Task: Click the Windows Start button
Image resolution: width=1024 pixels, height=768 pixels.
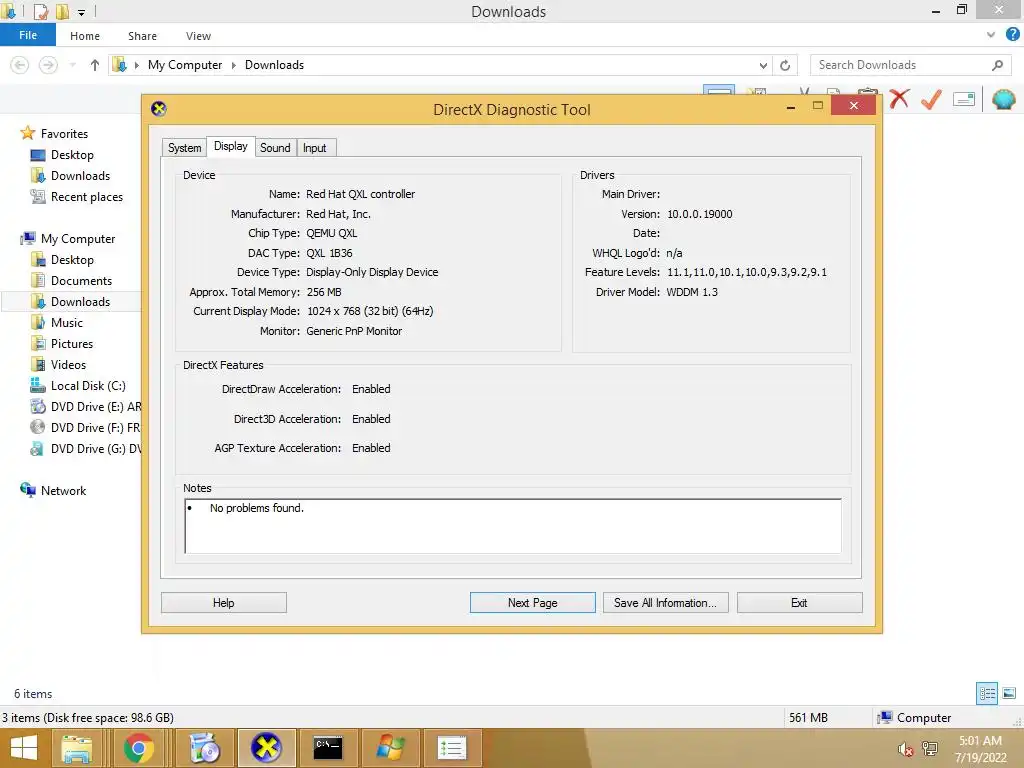Action: point(24,748)
